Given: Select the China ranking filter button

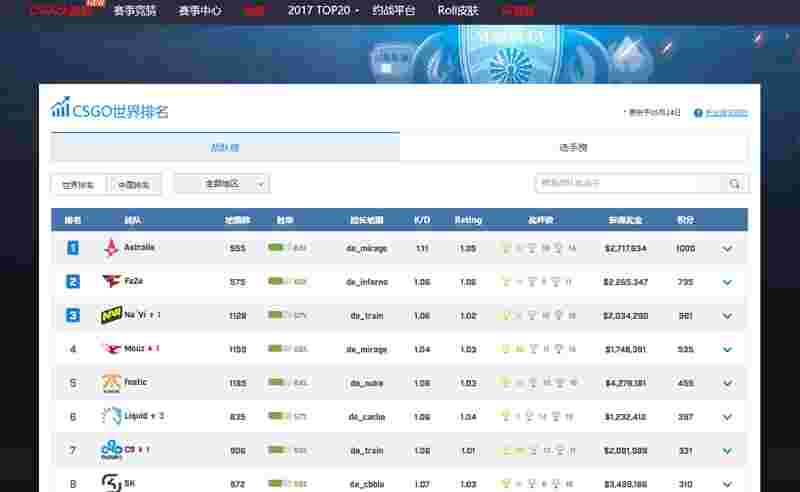Looking at the screenshot, I should click(x=134, y=185).
